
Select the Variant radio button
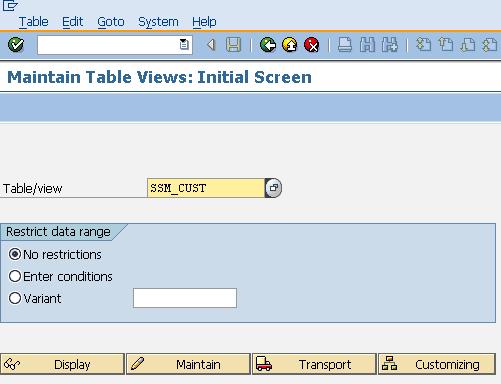15,298
